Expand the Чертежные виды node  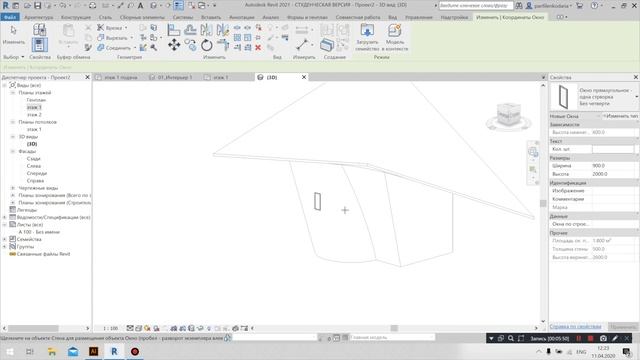[13, 188]
